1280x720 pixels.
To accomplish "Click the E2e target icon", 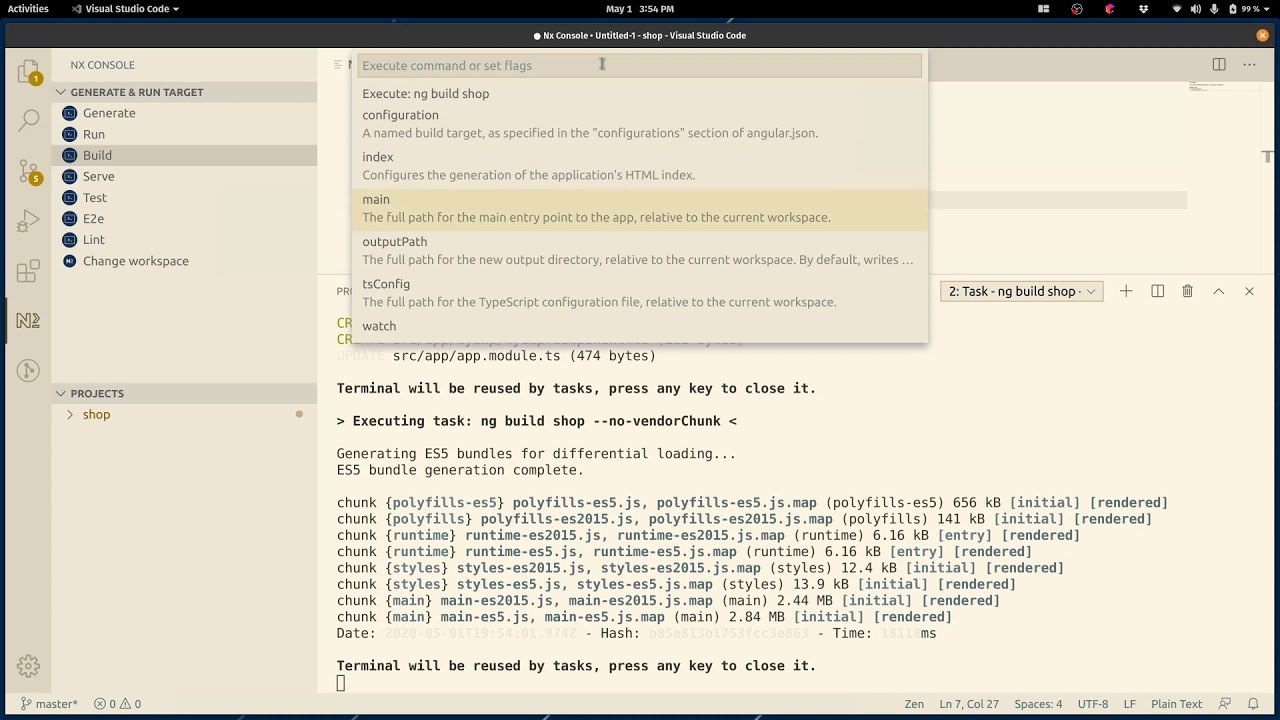I will click(x=69, y=218).
